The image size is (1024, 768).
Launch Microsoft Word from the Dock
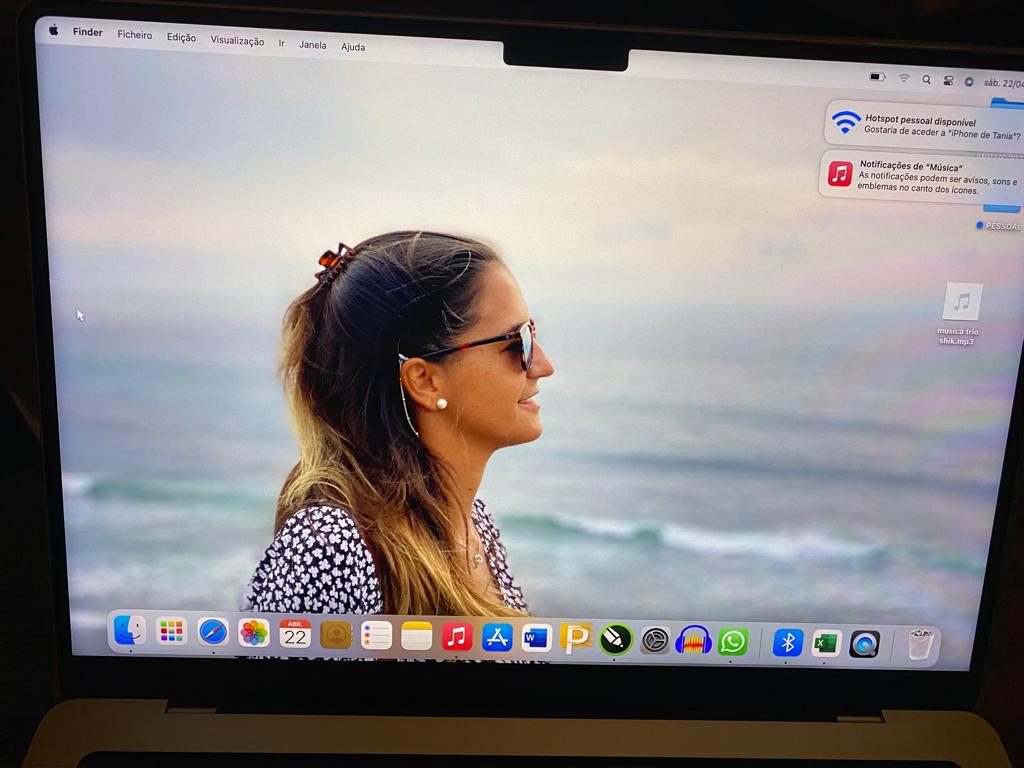536,637
